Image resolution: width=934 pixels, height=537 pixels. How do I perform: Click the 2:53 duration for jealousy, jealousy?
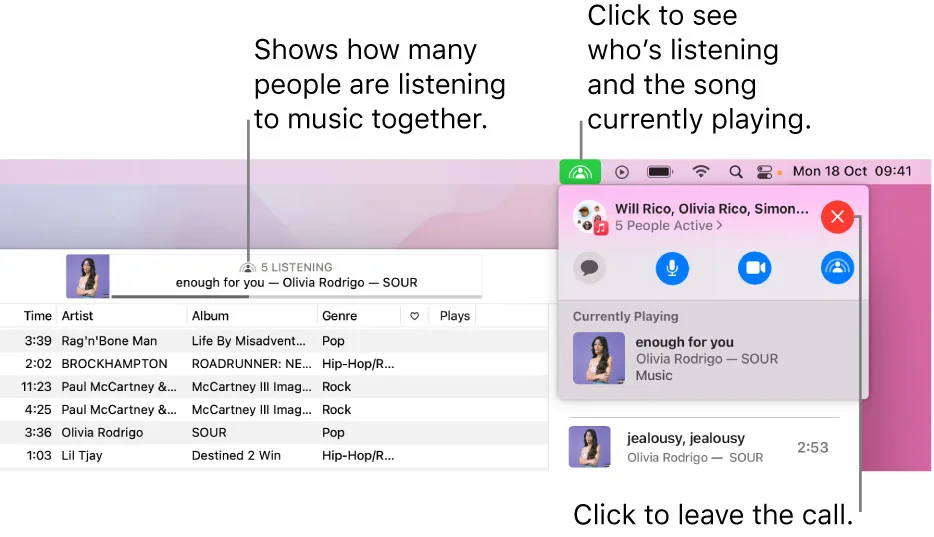click(812, 447)
